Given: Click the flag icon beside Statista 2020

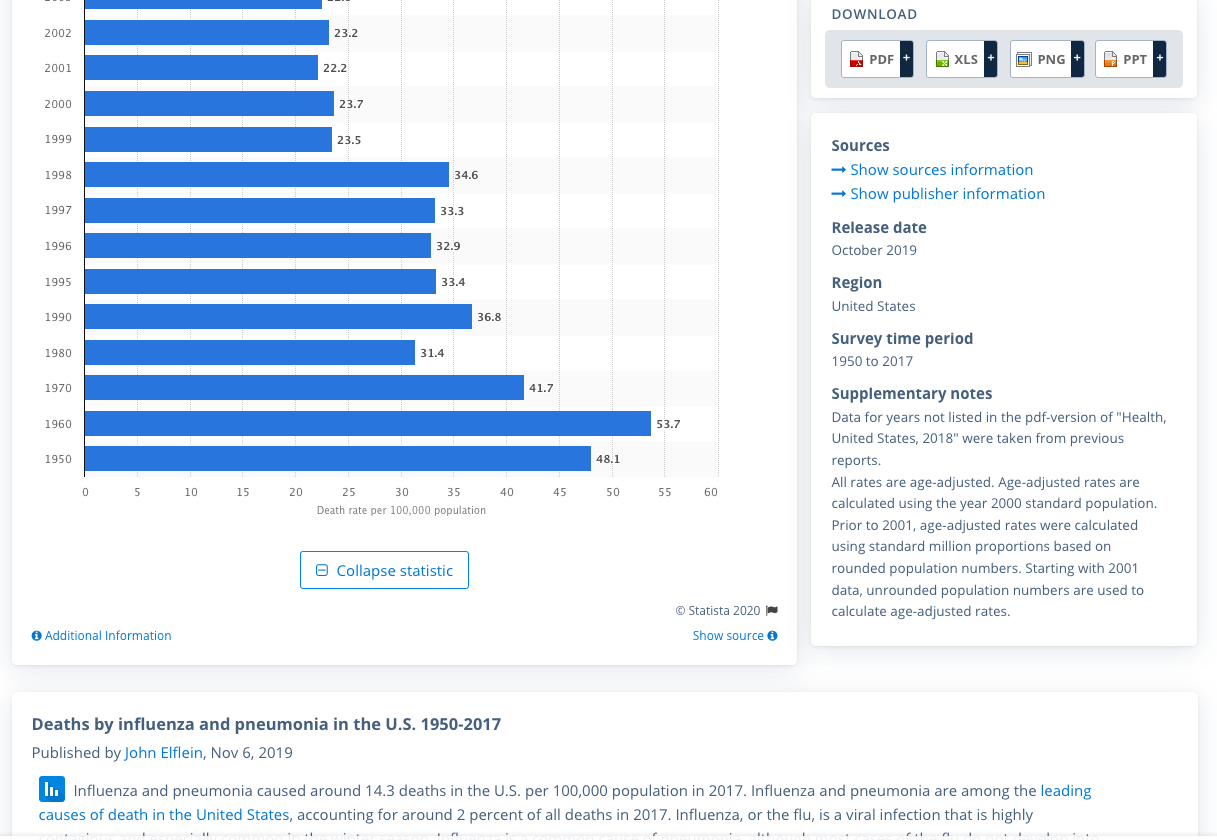Looking at the screenshot, I should point(772,610).
